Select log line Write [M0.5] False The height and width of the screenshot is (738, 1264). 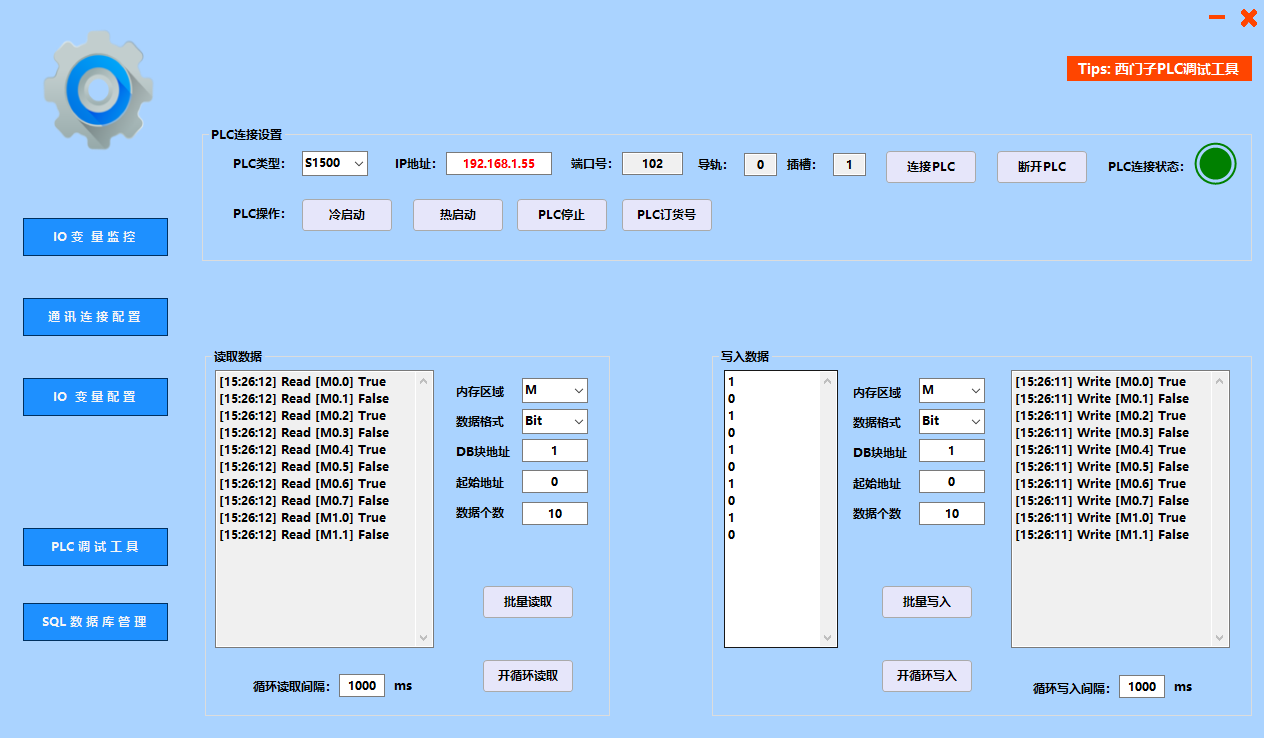1102,467
